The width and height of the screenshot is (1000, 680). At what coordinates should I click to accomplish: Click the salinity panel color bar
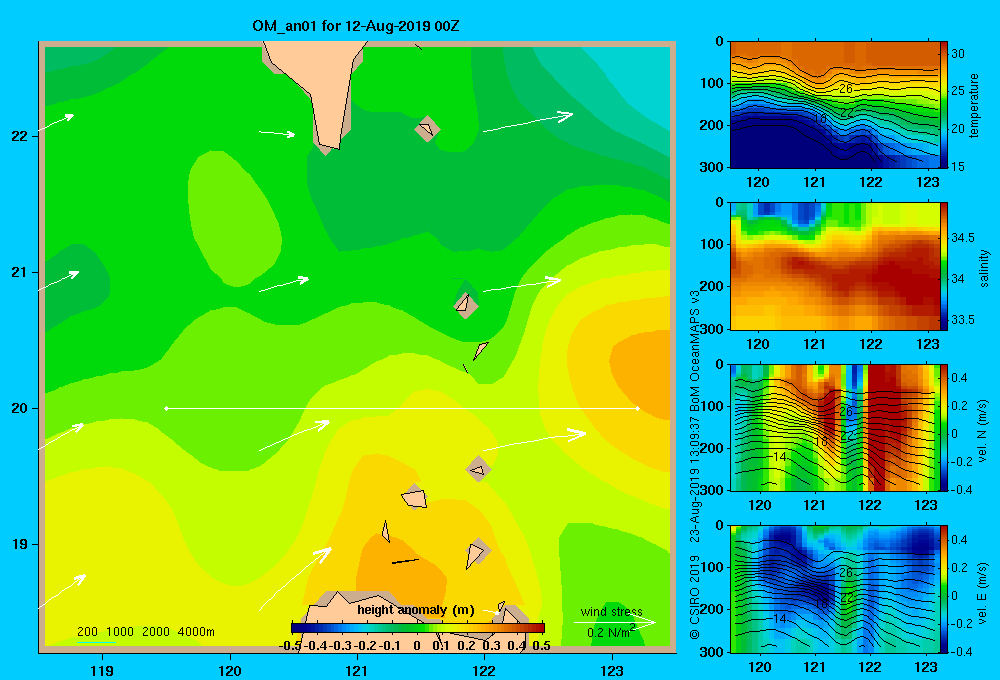[944, 266]
